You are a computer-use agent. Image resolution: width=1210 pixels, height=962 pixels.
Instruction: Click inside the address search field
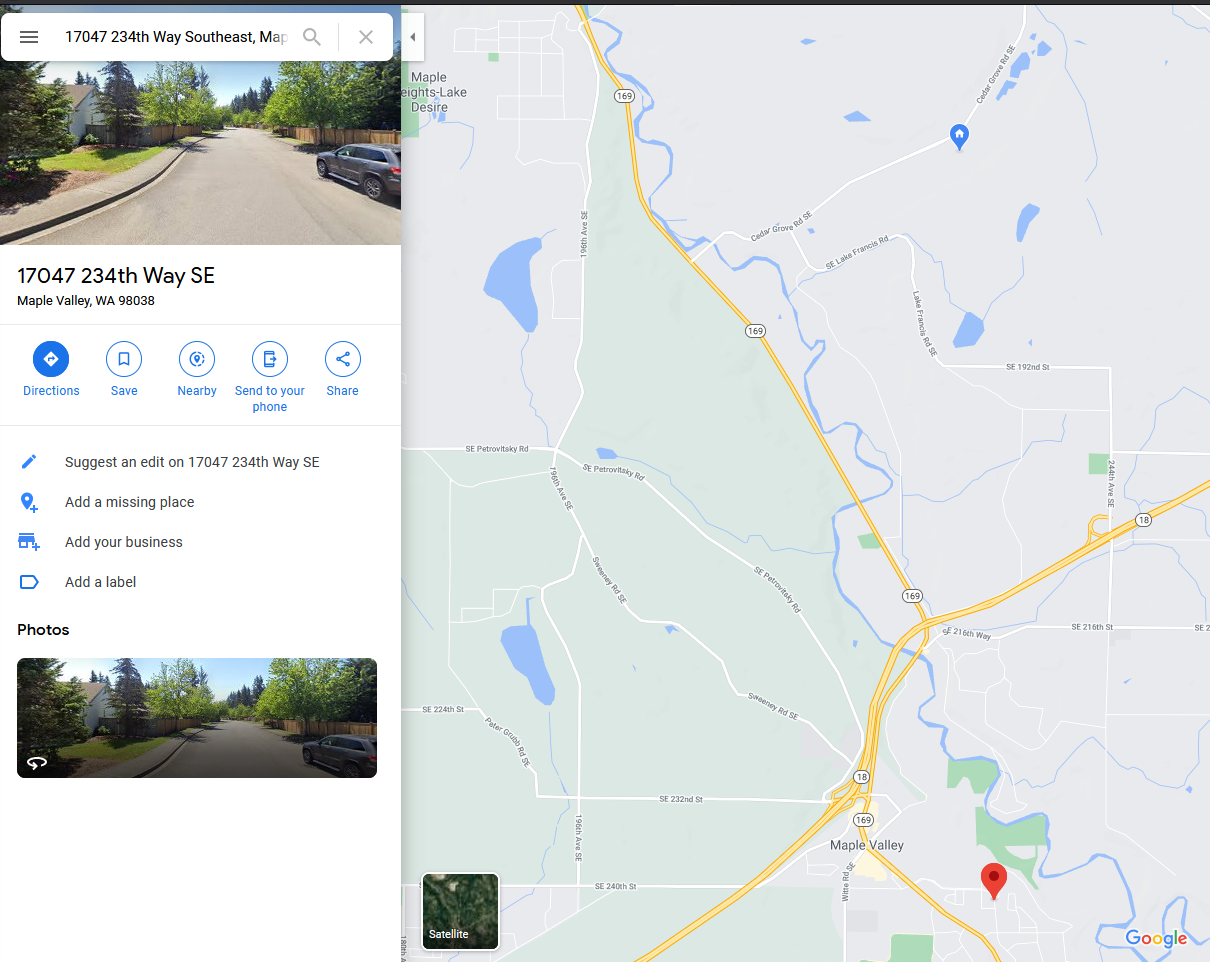(x=176, y=37)
